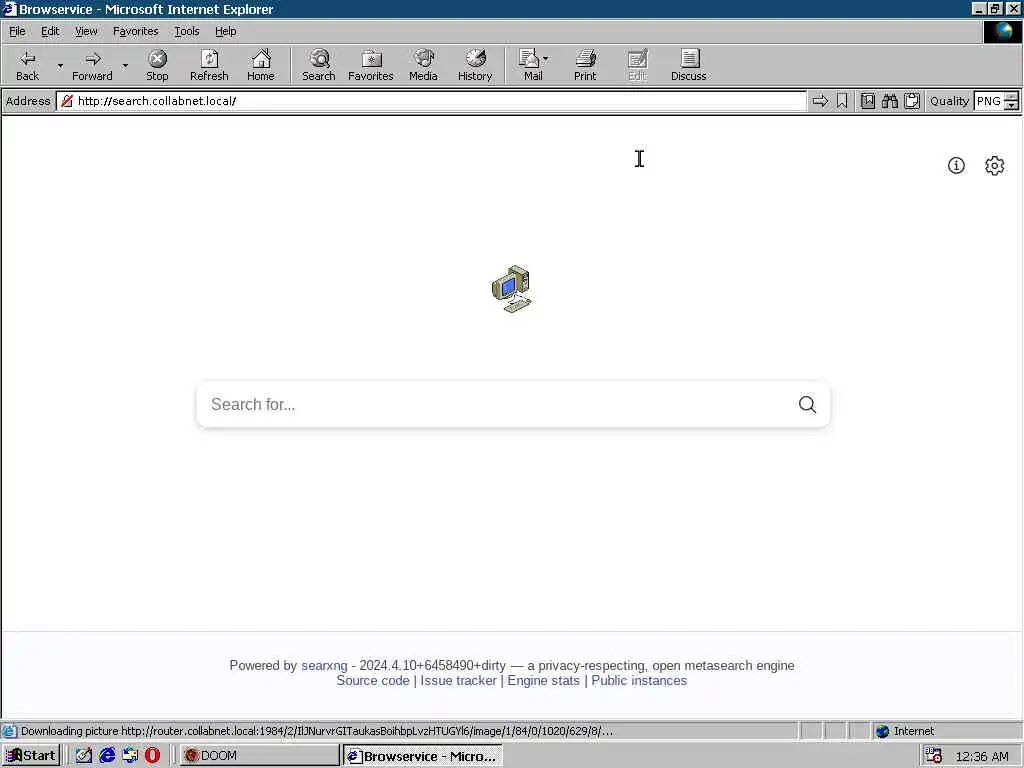The image size is (1024, 768).
Task: Click the magnifier search submit button
Action: (807, 404)
